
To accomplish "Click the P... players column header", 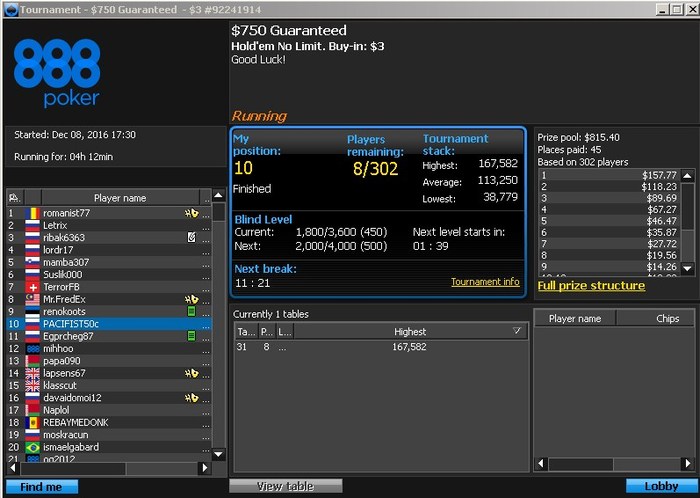I will 267,332.
